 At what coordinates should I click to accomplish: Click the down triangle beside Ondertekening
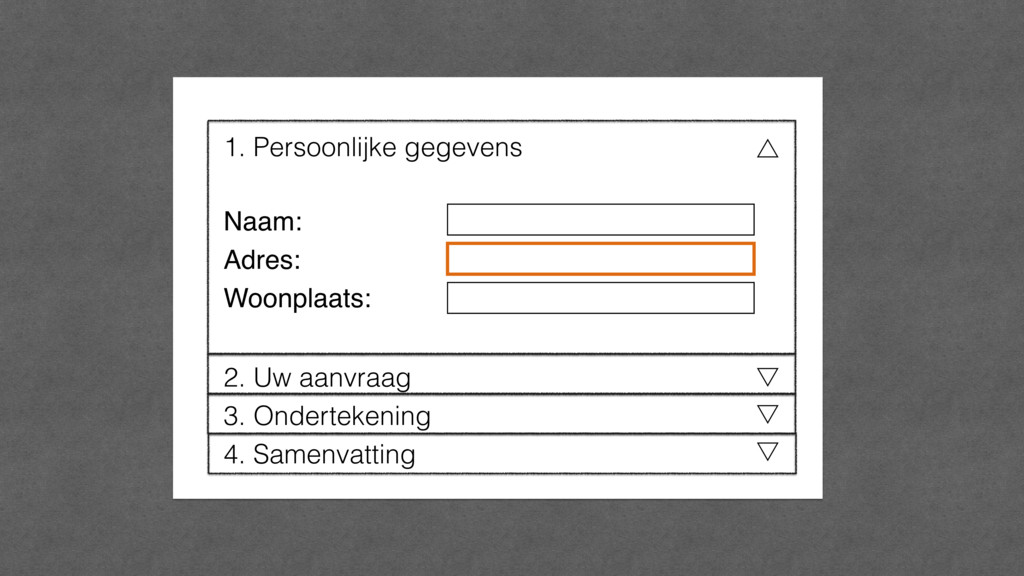[767, 413]
